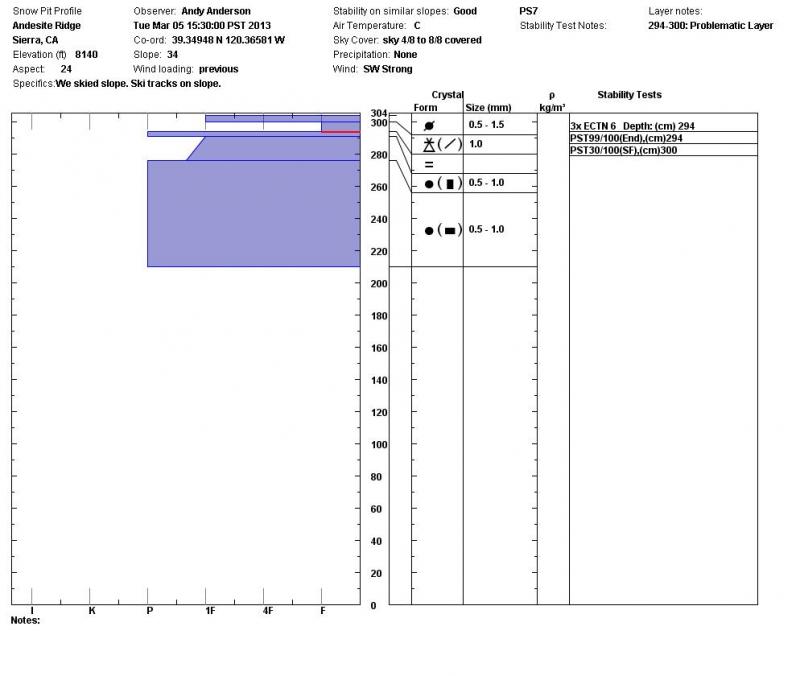Click the slashed-circle crystal form symbol
The width and height of the screenshot is (800, 676).
coord(429,125)
